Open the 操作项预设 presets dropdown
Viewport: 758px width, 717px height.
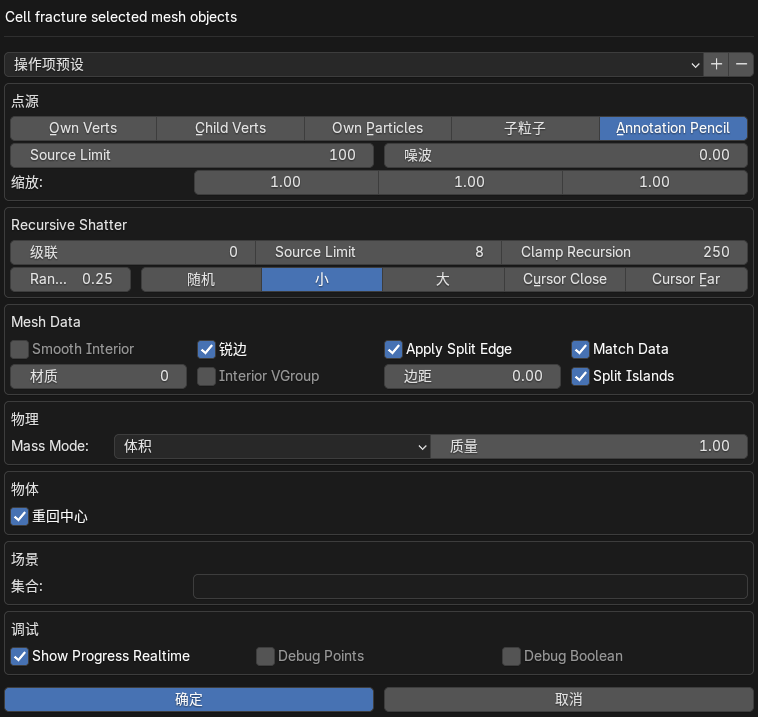coord(354,64)
